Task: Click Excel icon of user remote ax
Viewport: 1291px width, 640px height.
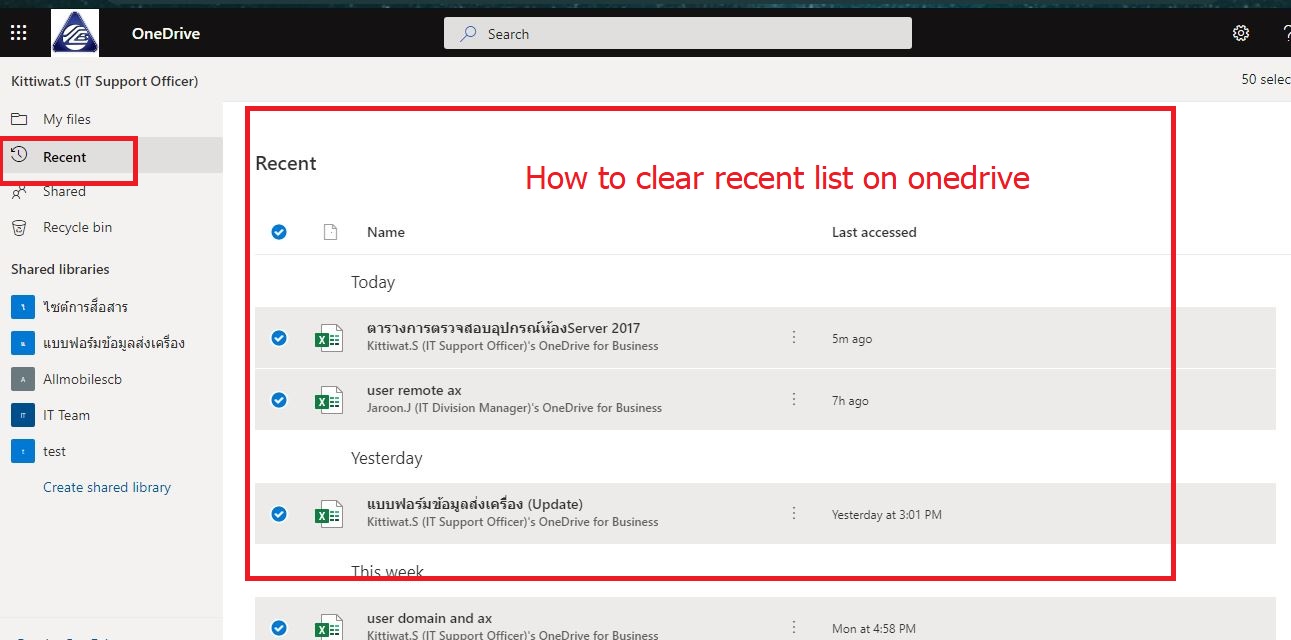Action: pyautogui.click(x=328, y=400)
